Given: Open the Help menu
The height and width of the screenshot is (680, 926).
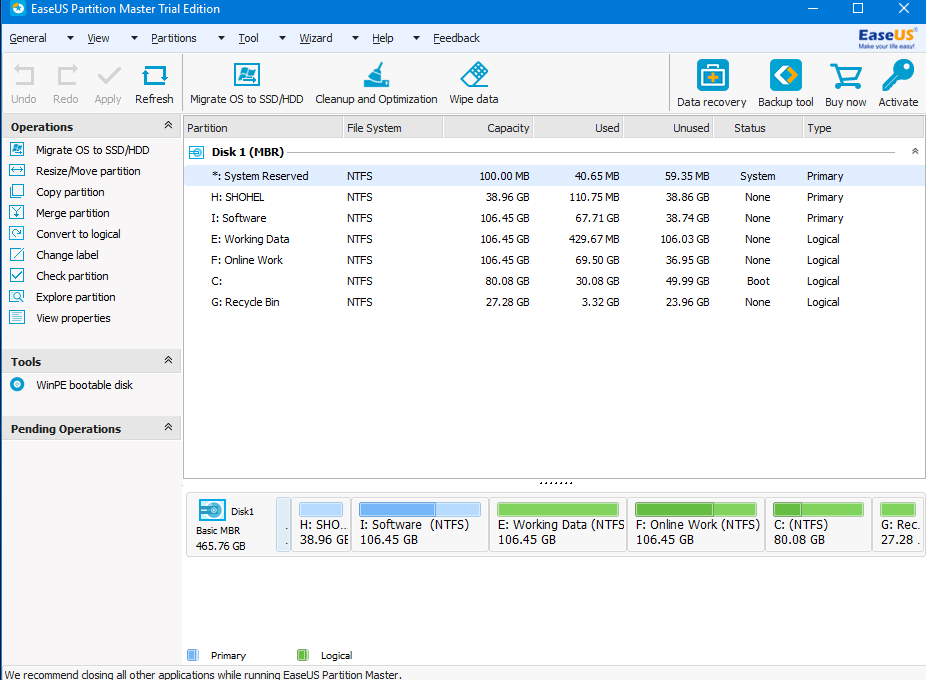Looking at the screenshot, I should (x=383, y=38).
